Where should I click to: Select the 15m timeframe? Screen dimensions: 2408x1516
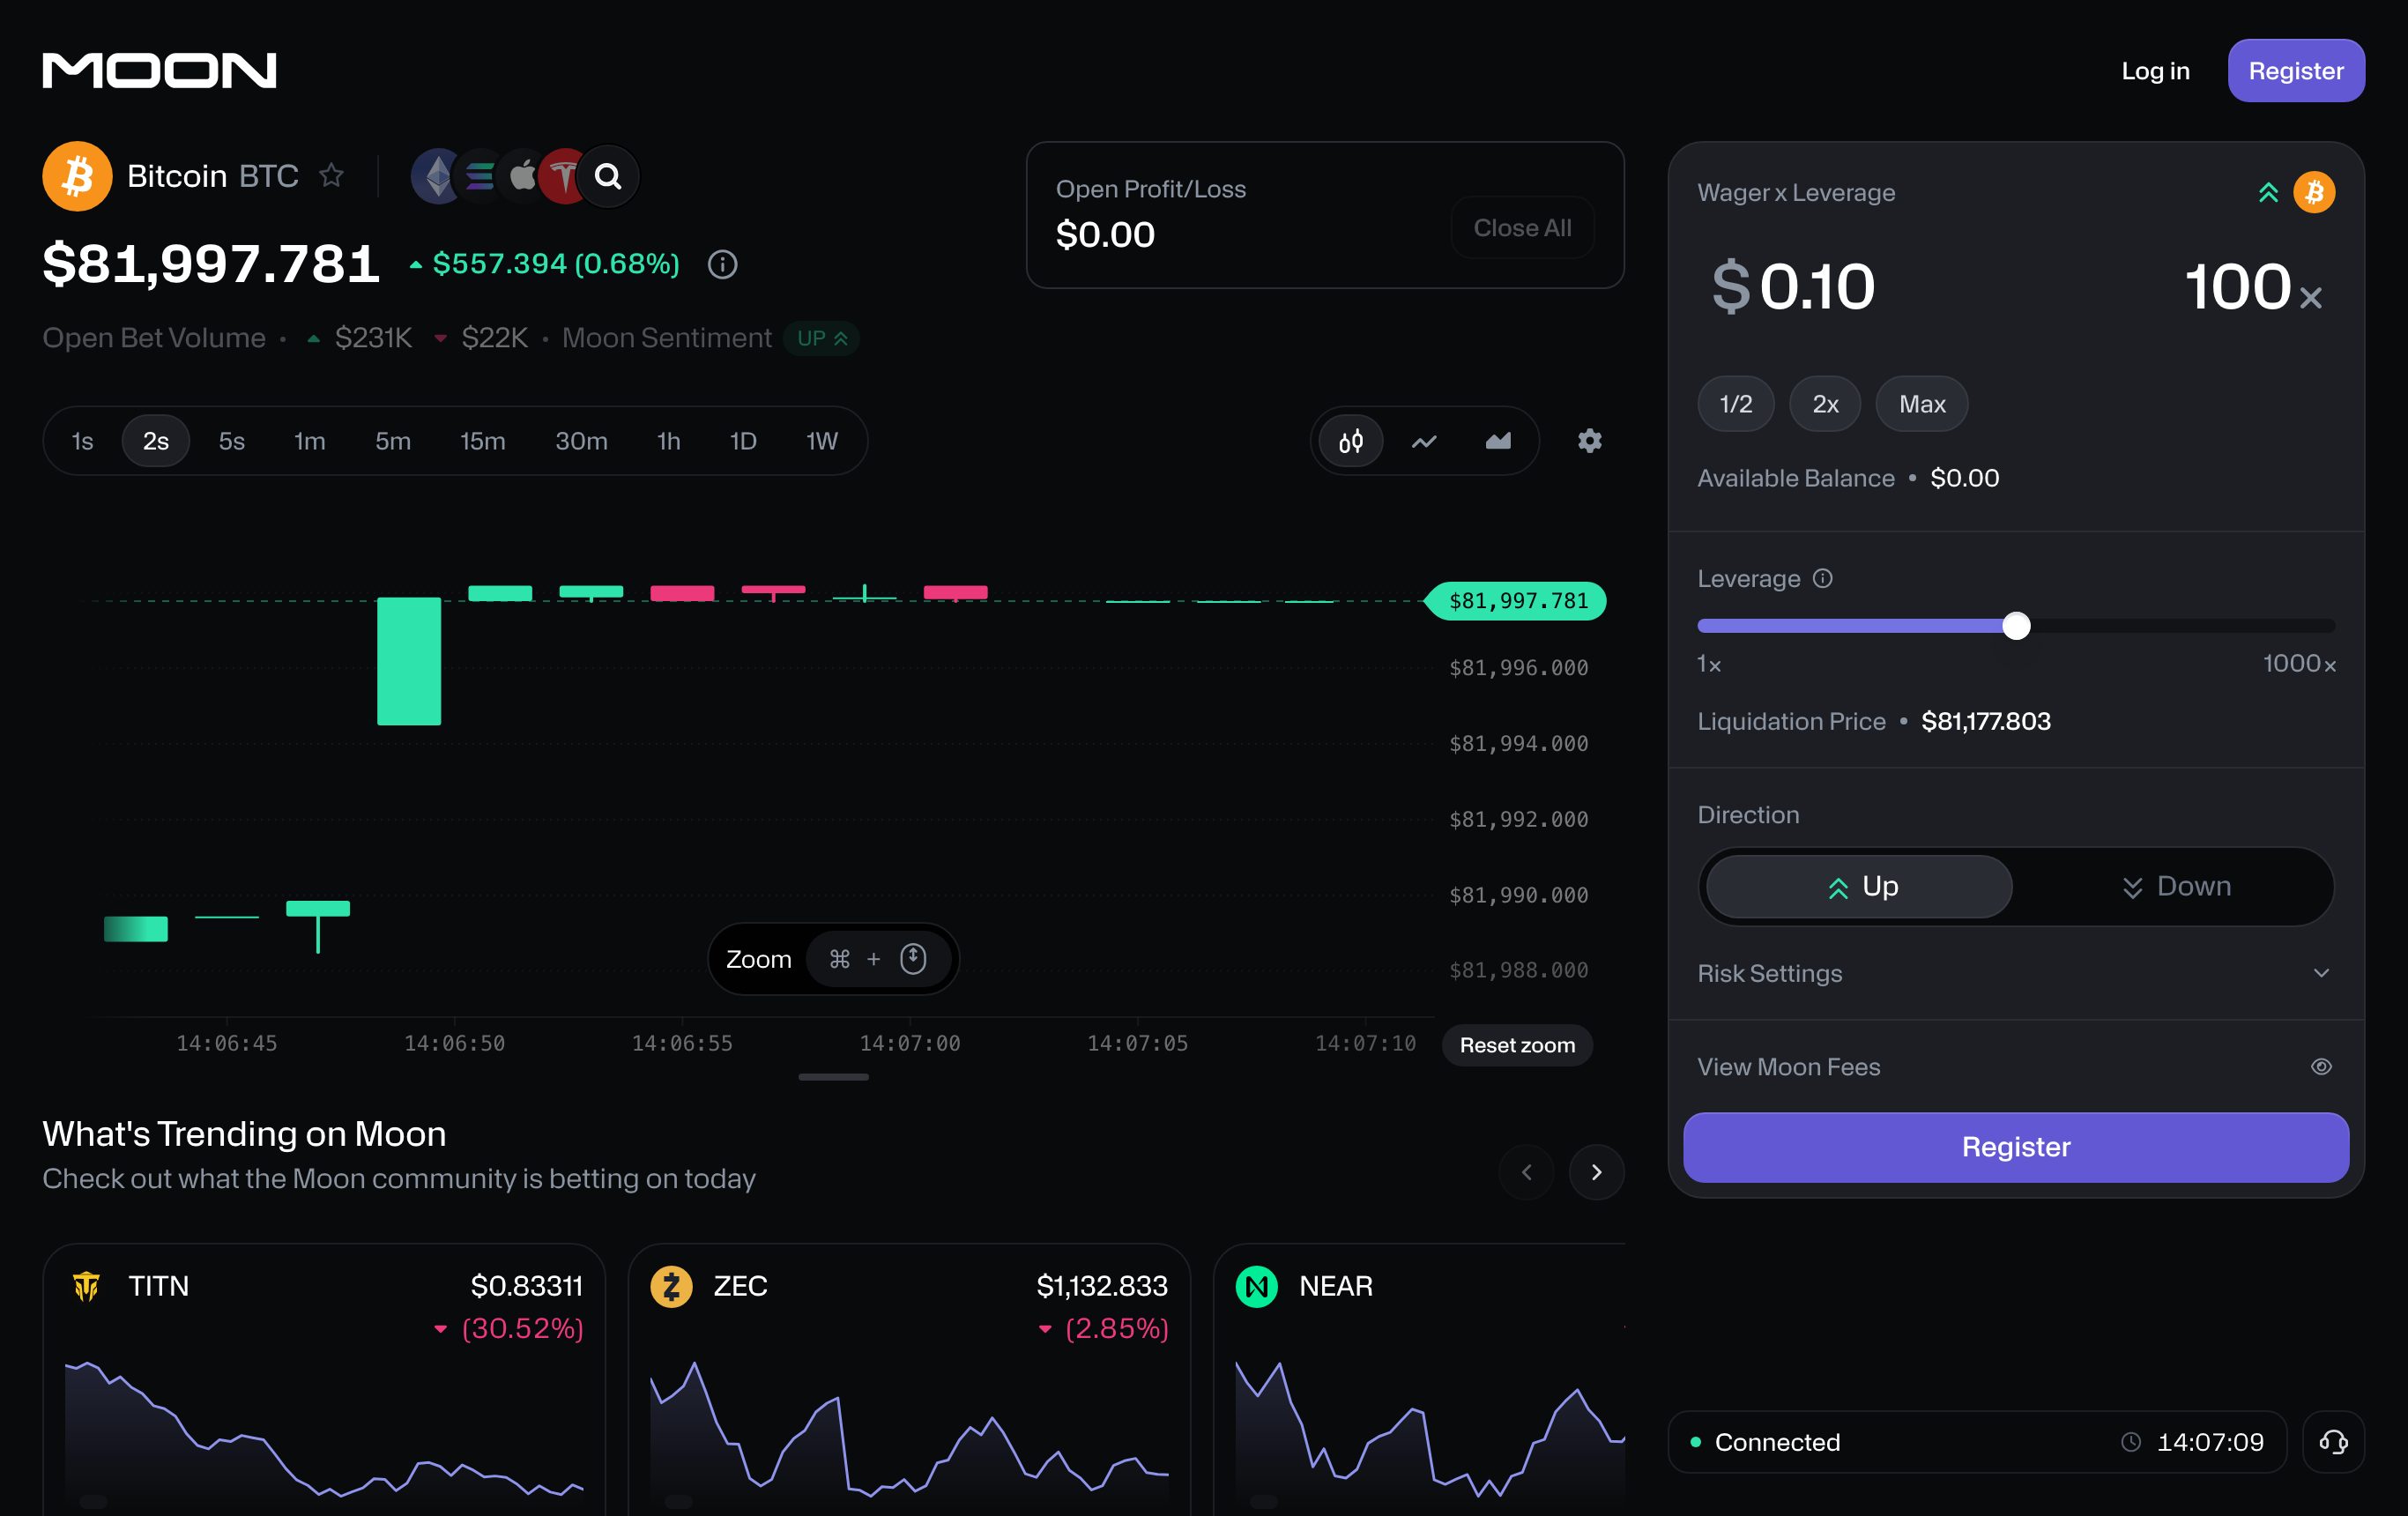click(x=482, y=441)
